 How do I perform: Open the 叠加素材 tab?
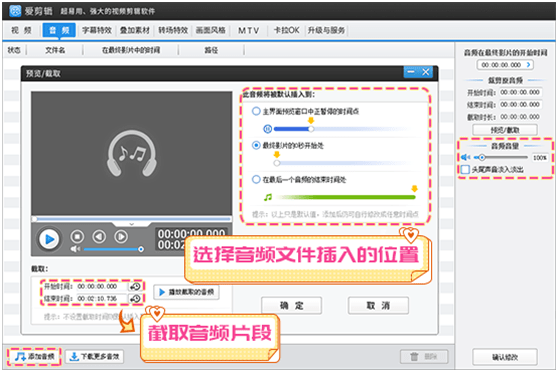click(135, 30)
